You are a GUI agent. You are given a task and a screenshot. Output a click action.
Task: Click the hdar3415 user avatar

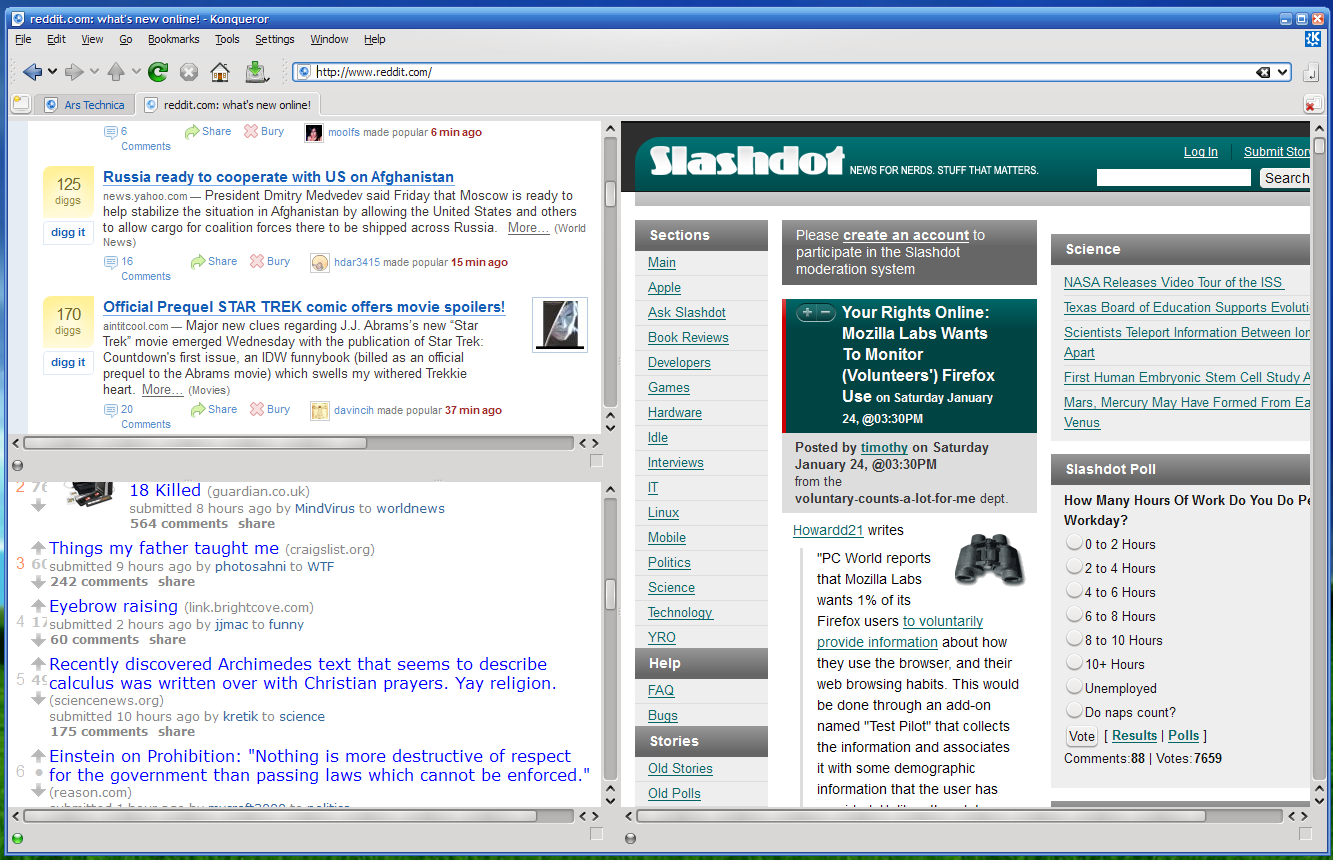pos(320,263)
